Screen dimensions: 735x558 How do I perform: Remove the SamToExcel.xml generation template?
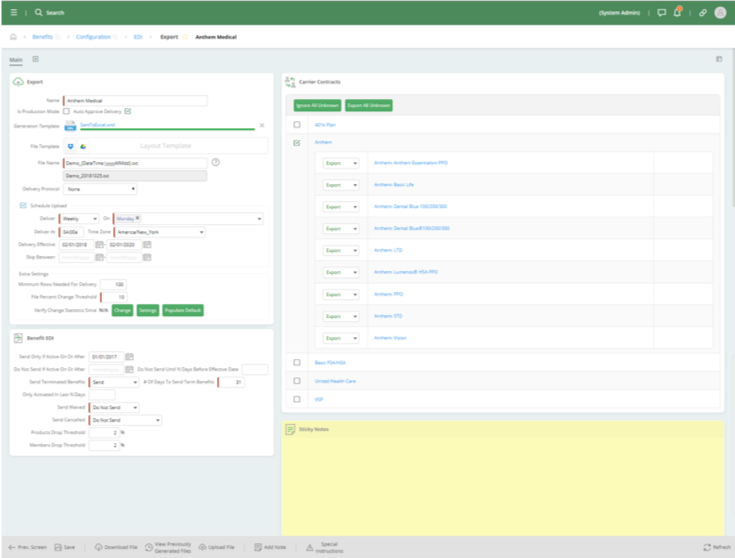coord(262,126)
